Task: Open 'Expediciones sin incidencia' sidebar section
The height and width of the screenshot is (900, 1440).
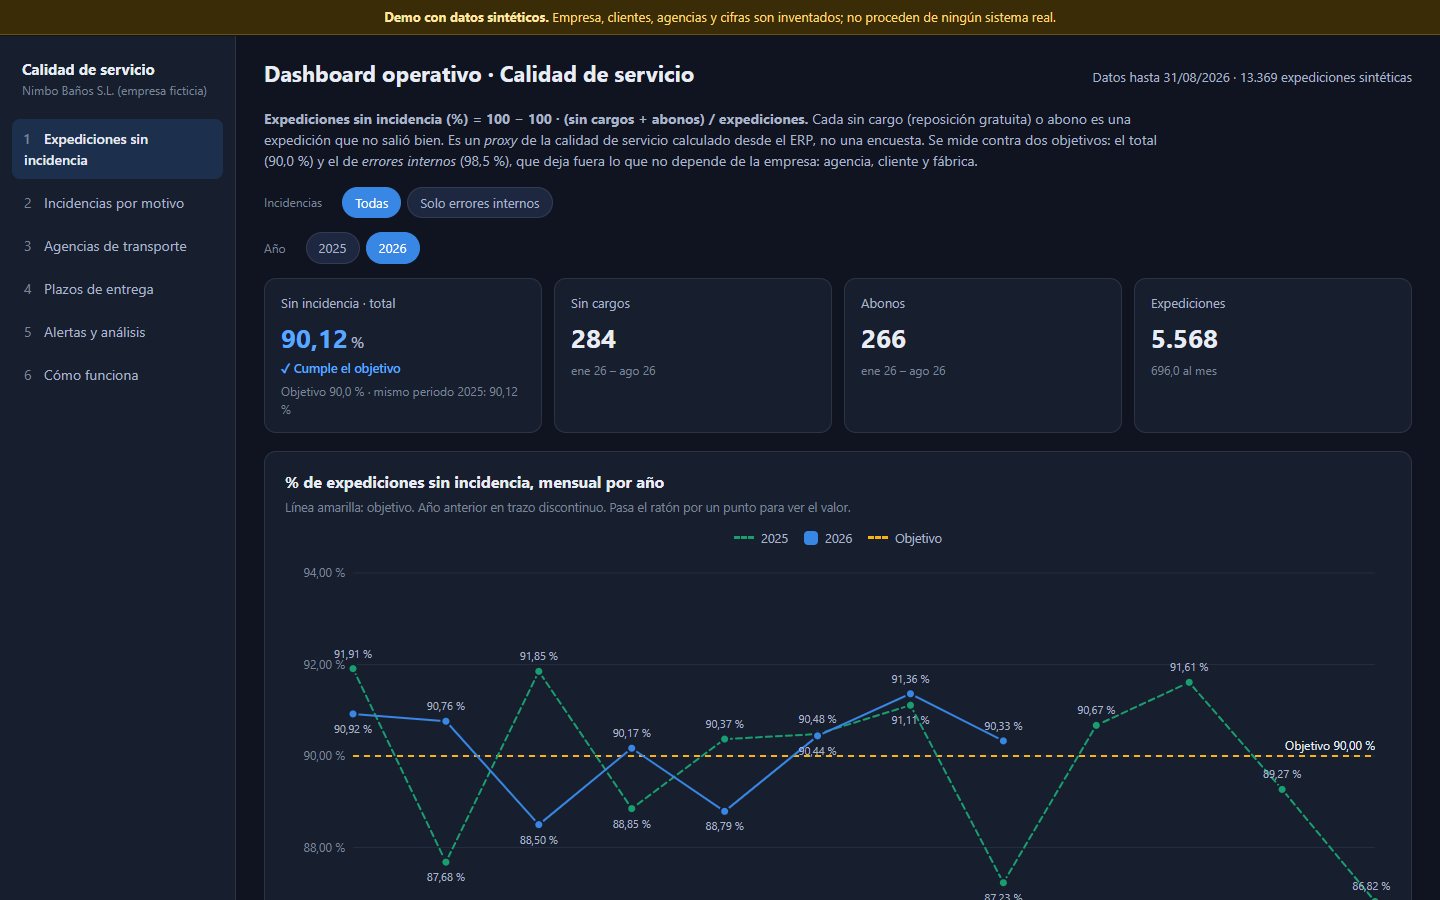Action: point(117,149)
